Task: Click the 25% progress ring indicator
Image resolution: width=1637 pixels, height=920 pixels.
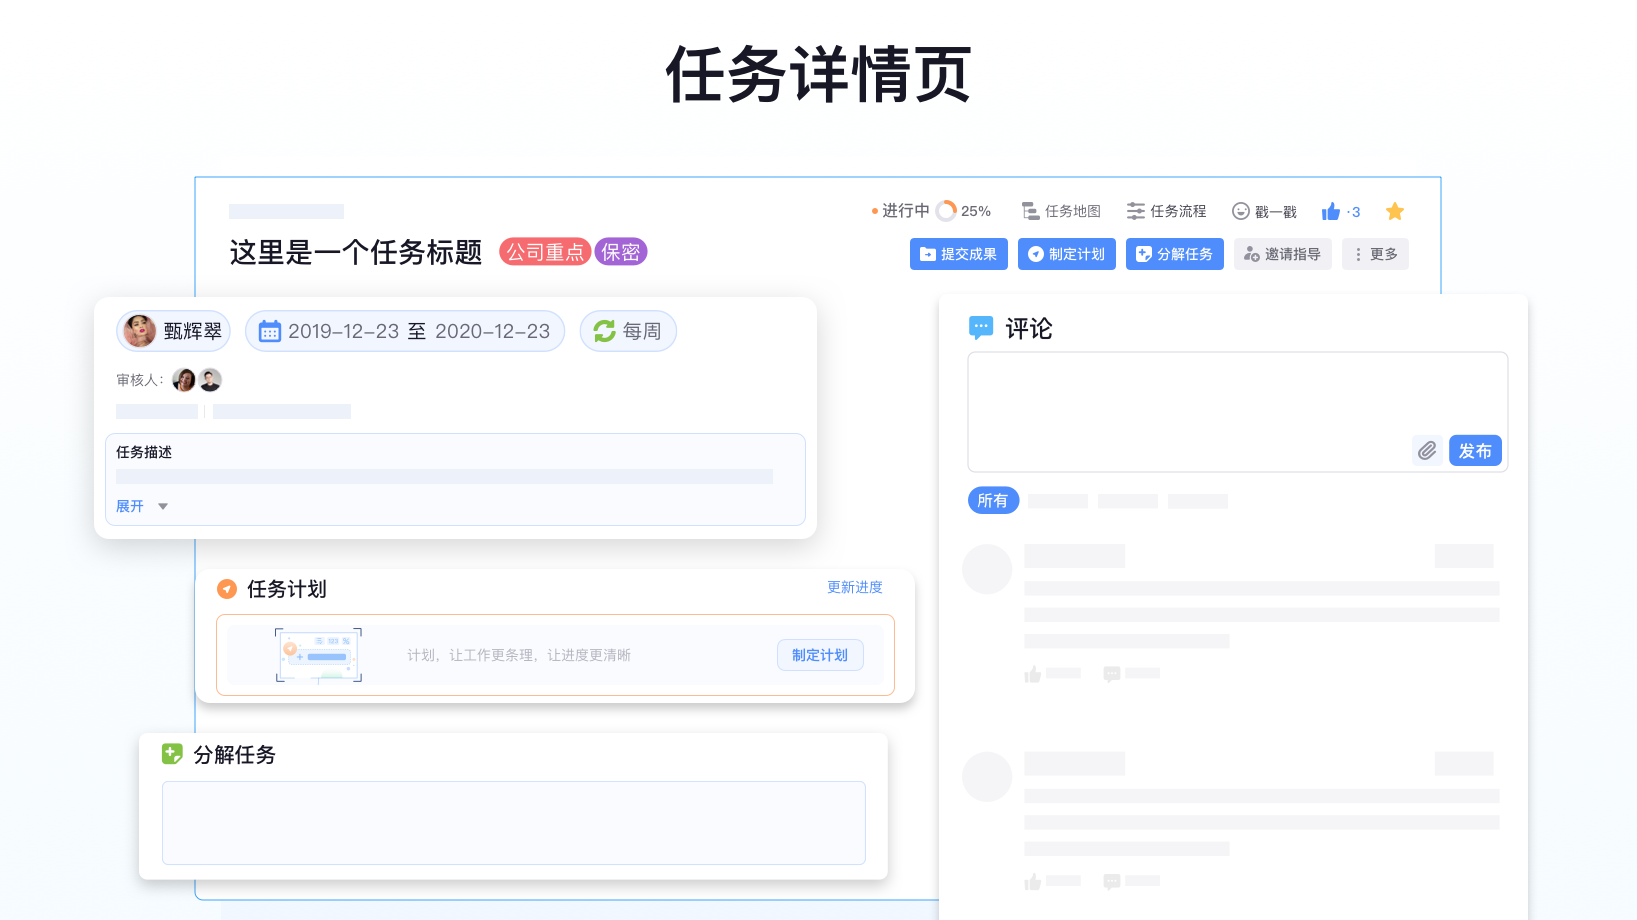Action: click(x=946, y=211)
